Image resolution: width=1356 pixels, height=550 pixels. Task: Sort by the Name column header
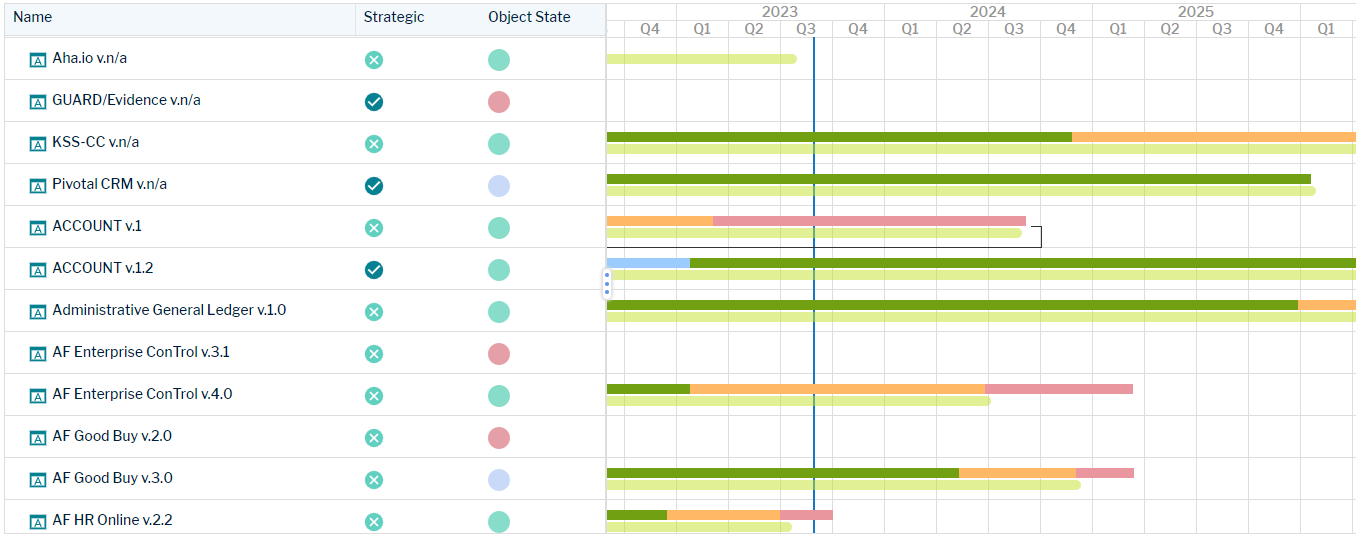pyautogui.click(x=33, y=17)
